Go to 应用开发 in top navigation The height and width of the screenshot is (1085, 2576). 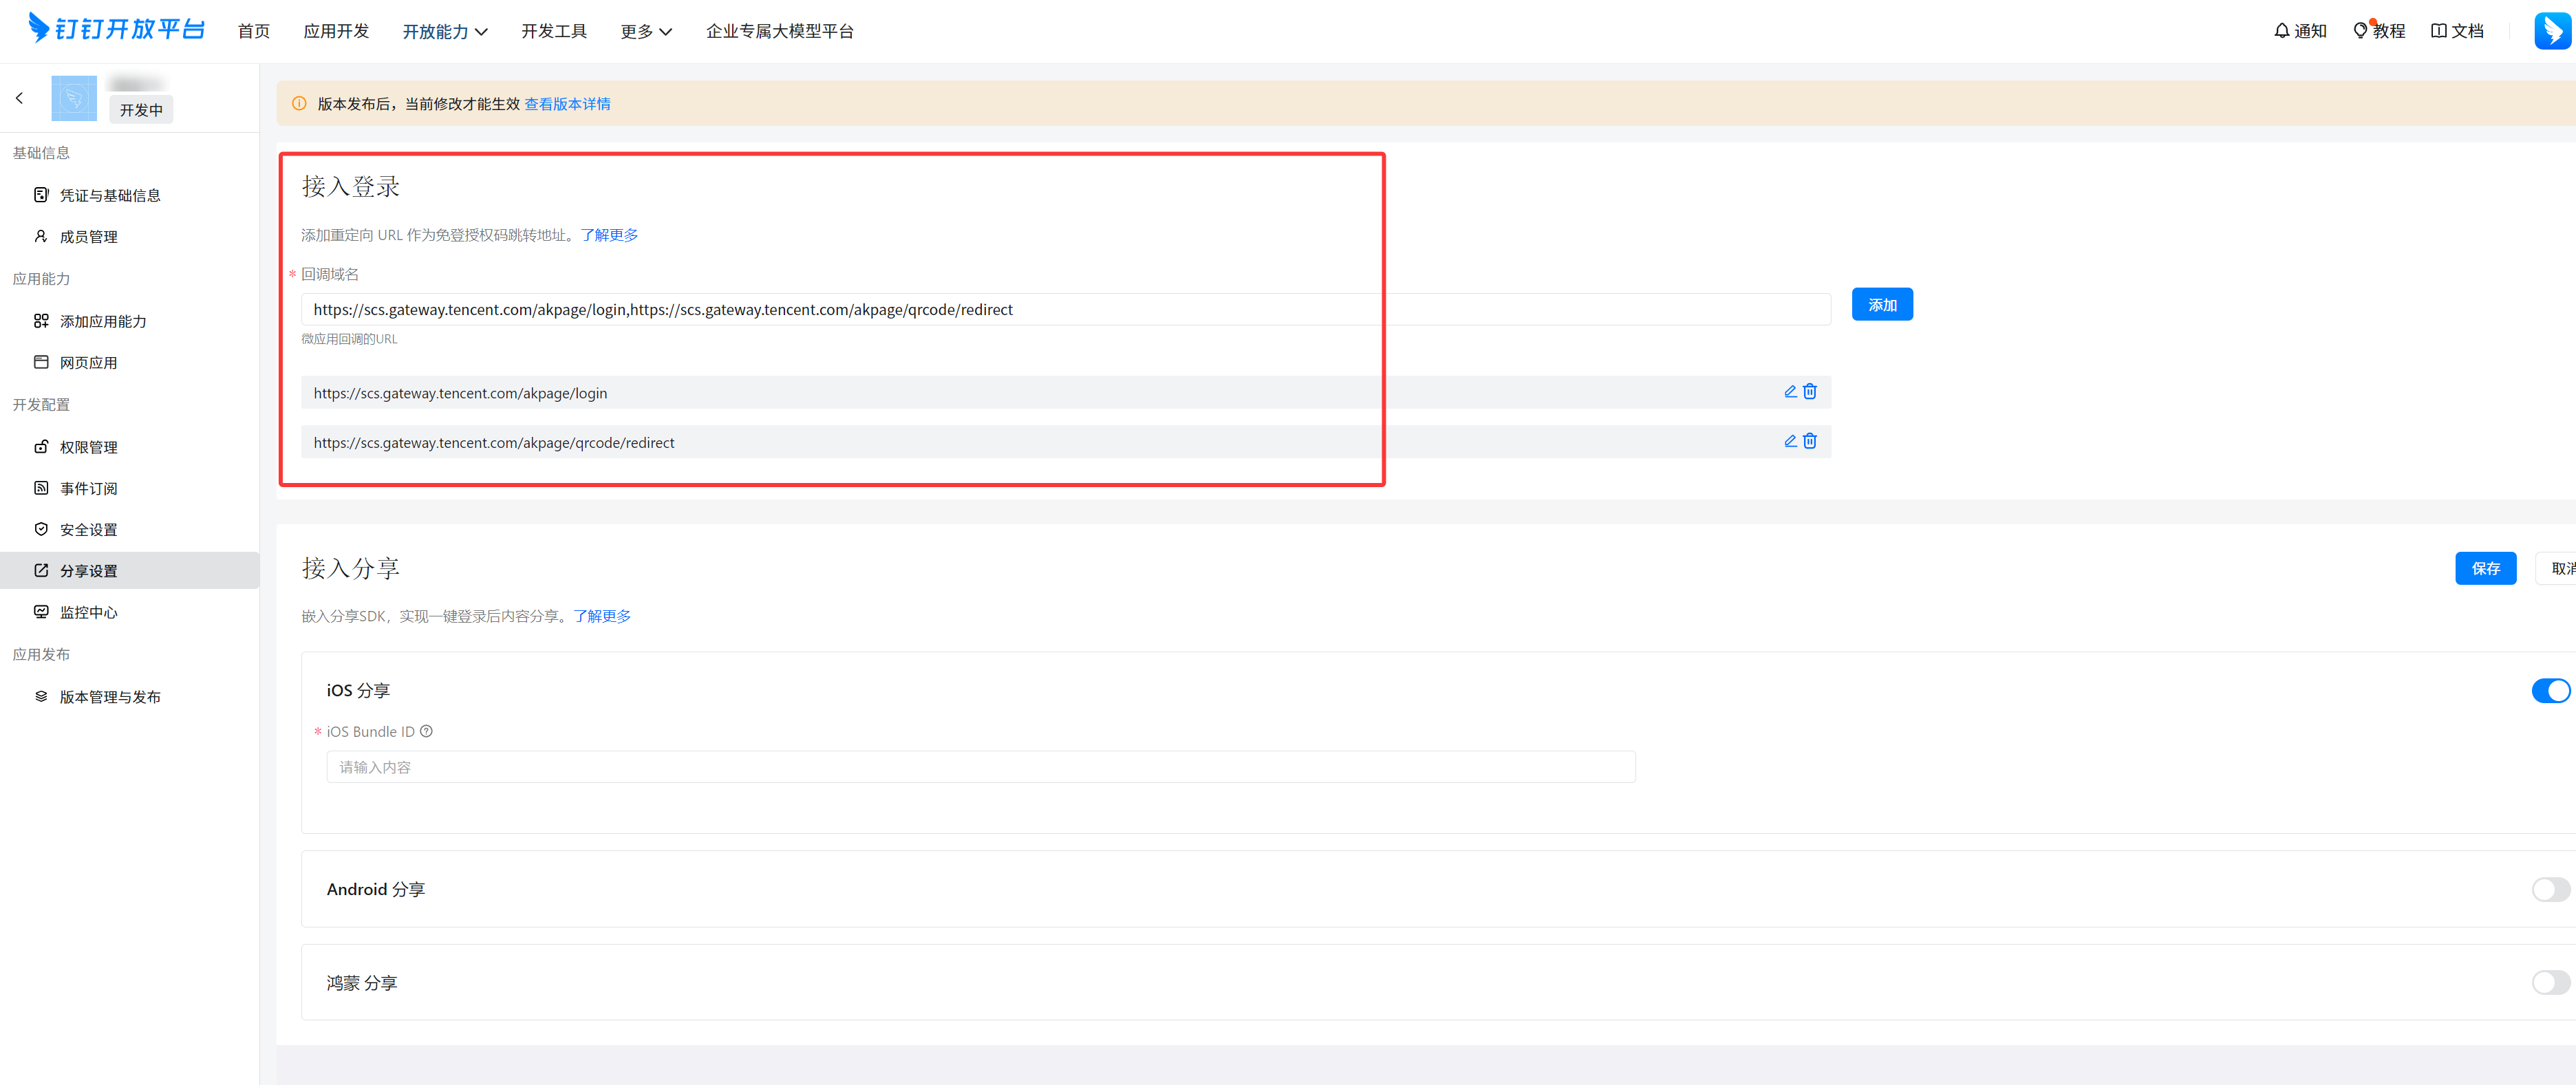336,31
